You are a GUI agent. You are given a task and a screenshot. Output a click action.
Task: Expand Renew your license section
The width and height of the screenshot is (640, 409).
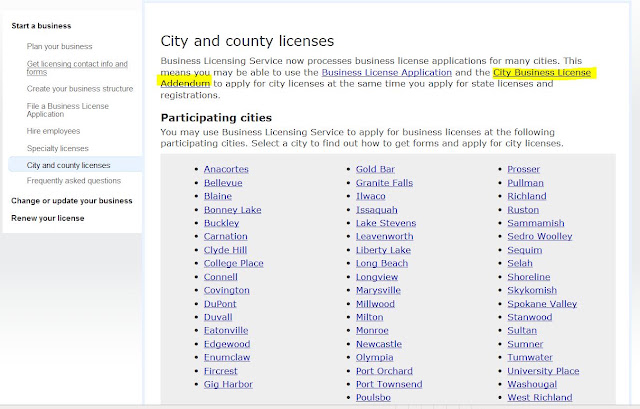click(48, 218)
